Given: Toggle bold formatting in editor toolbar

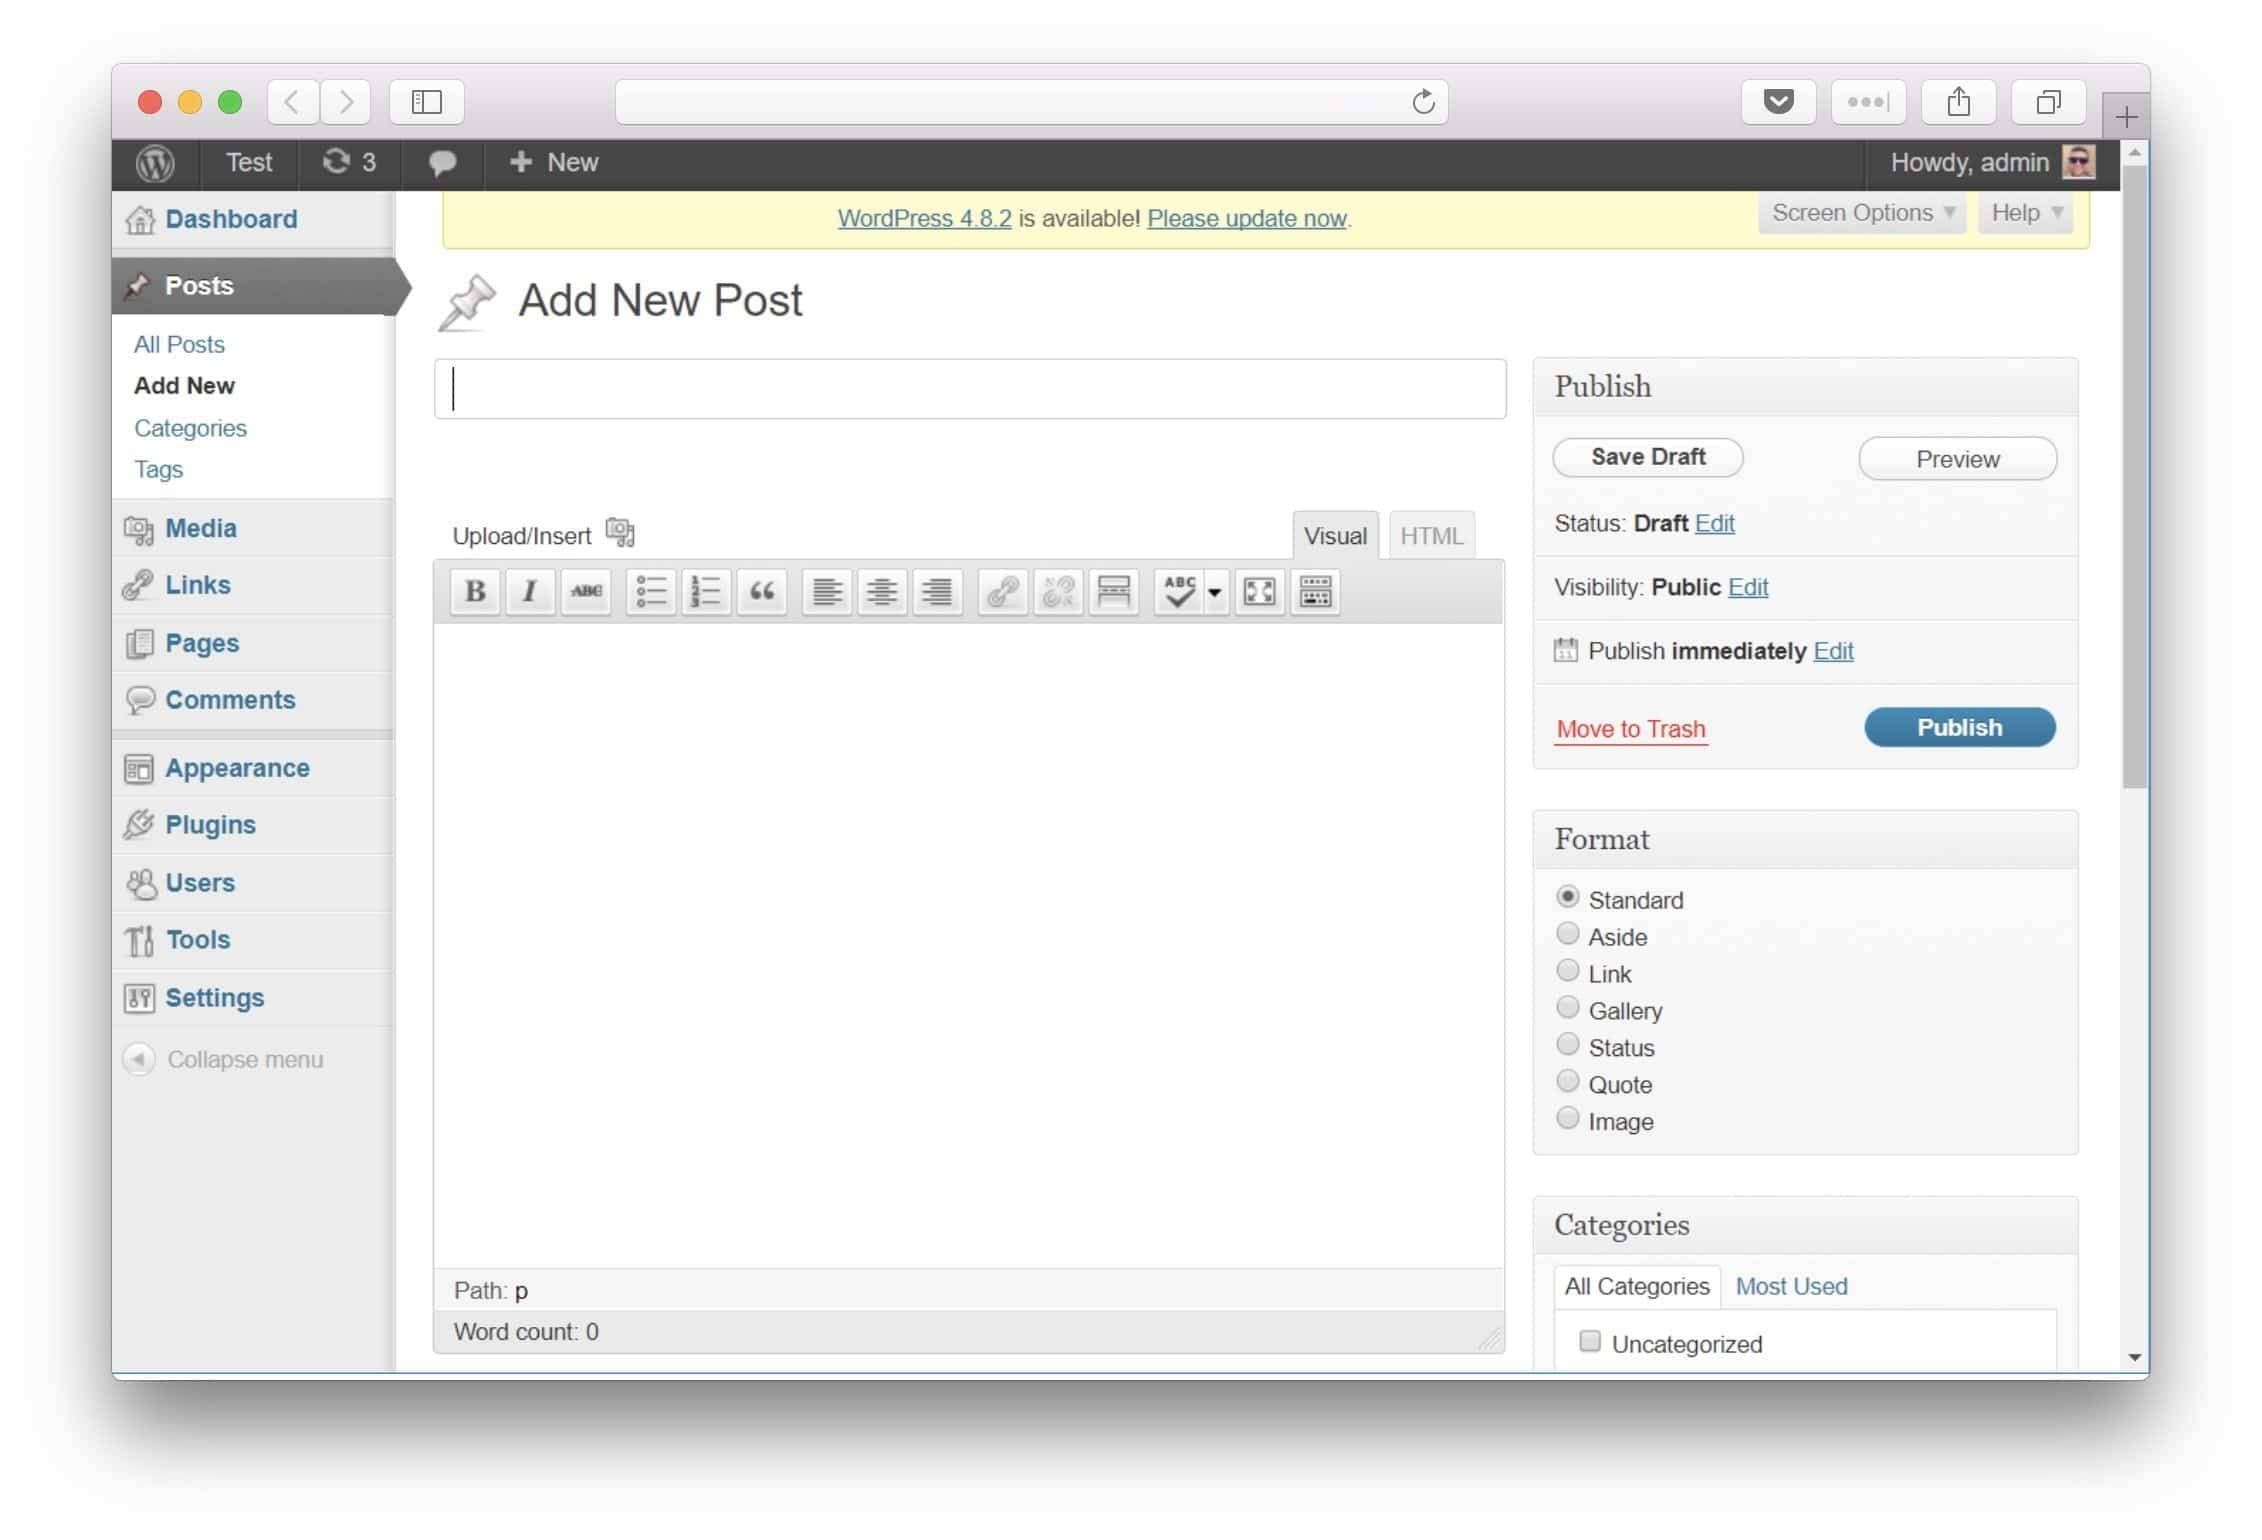Looking at the screenshot, I should pos(475,592).
